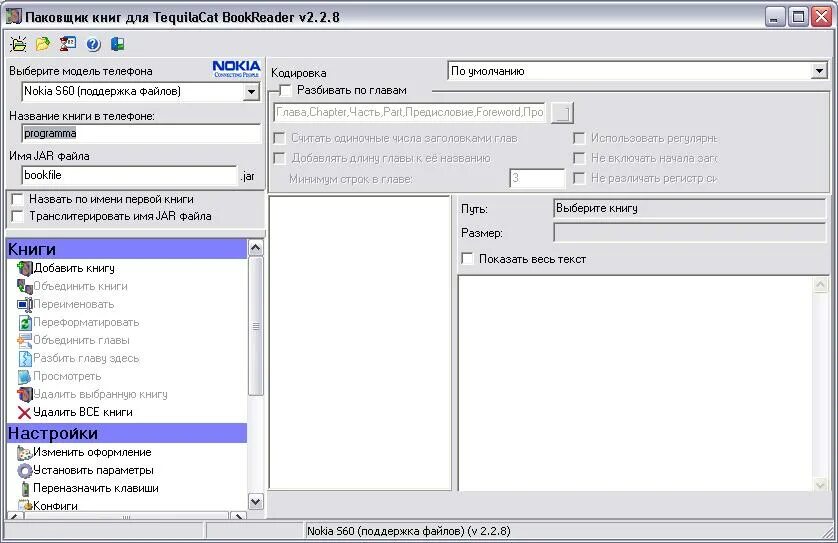The height and width of the screenshot is (543, 838).
Task: Click the blue door exit icon
Action: (x=118, y=44)
